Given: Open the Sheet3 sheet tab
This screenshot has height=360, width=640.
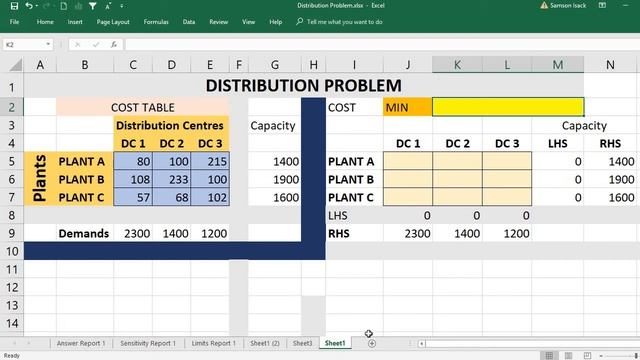Looking at the screenshot, I should pos(302,343).
